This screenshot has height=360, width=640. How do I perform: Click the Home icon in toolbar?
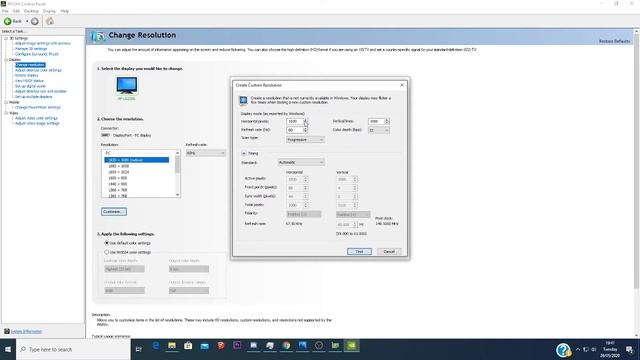(x=50, y=21)
